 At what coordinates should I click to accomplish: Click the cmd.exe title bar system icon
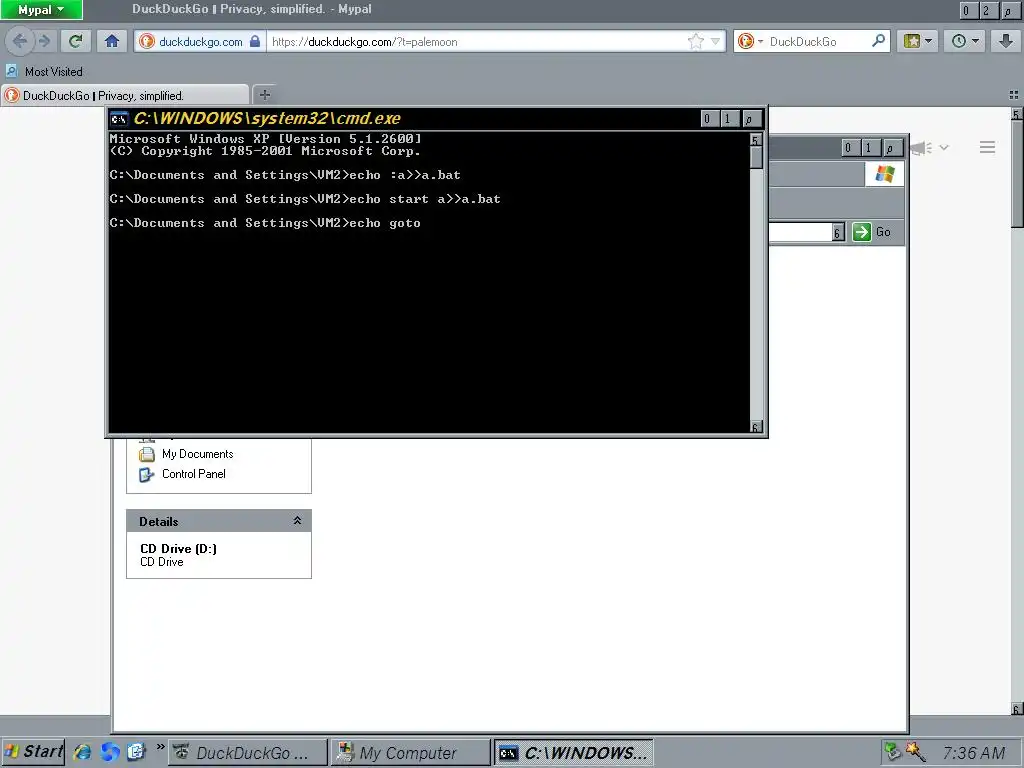coord(119,119)
